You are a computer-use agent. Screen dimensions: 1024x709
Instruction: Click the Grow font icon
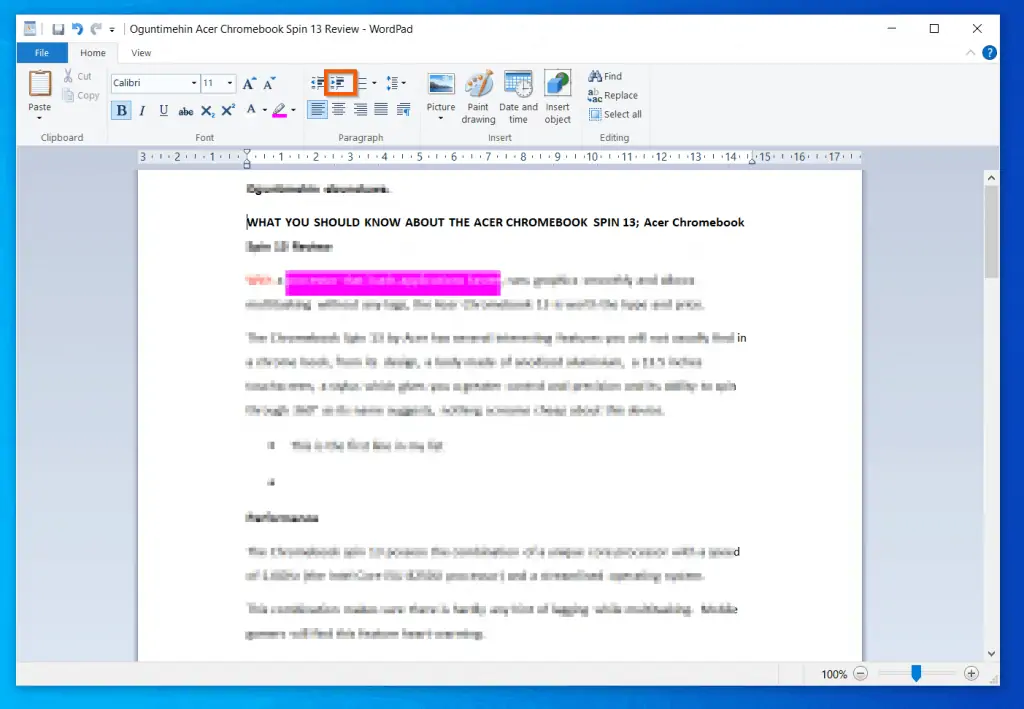point(249,83)
